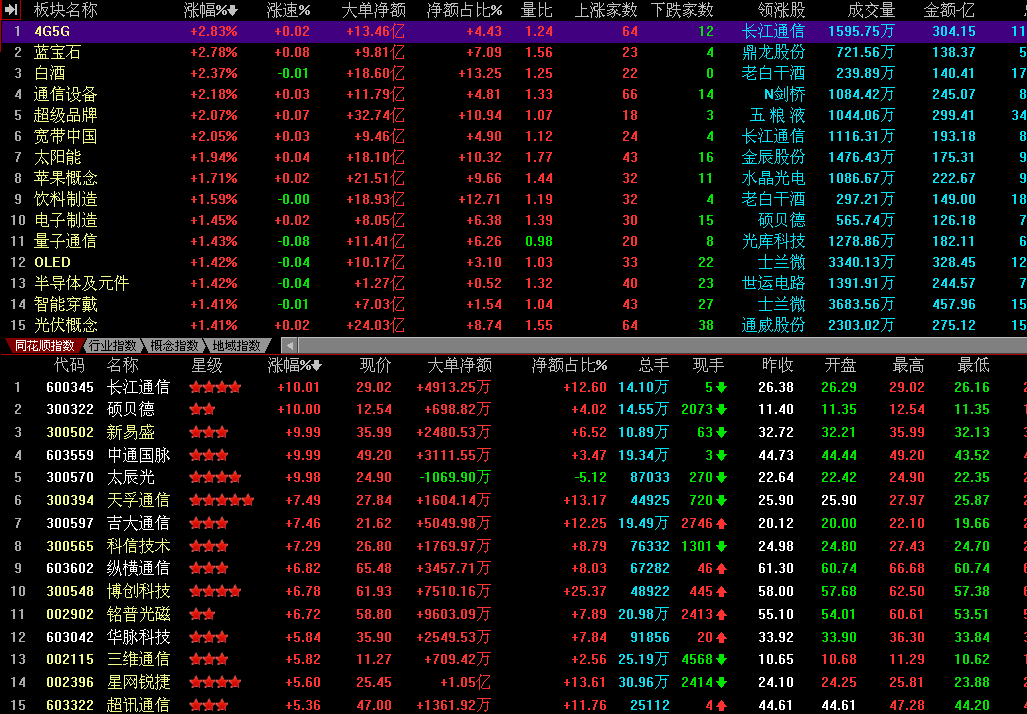Viewport: 1027px width, 714px height.
Task: Sort sectors by the 上涨家数 column header
Action: click(x=606, y=10)
